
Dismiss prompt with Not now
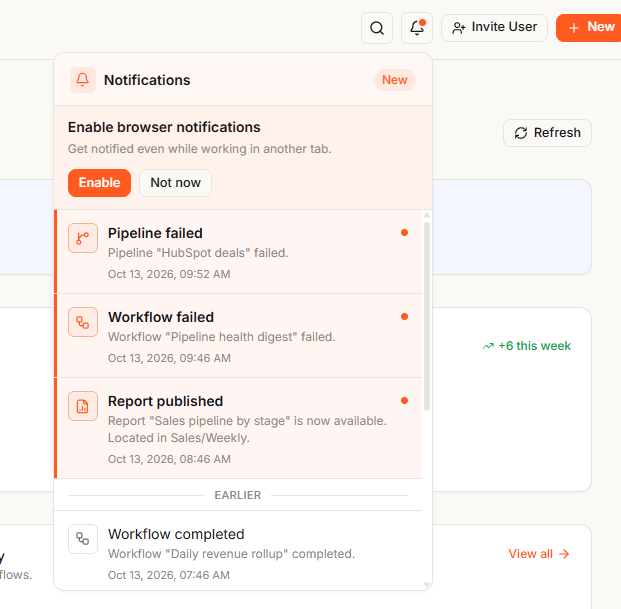[175, 183]
